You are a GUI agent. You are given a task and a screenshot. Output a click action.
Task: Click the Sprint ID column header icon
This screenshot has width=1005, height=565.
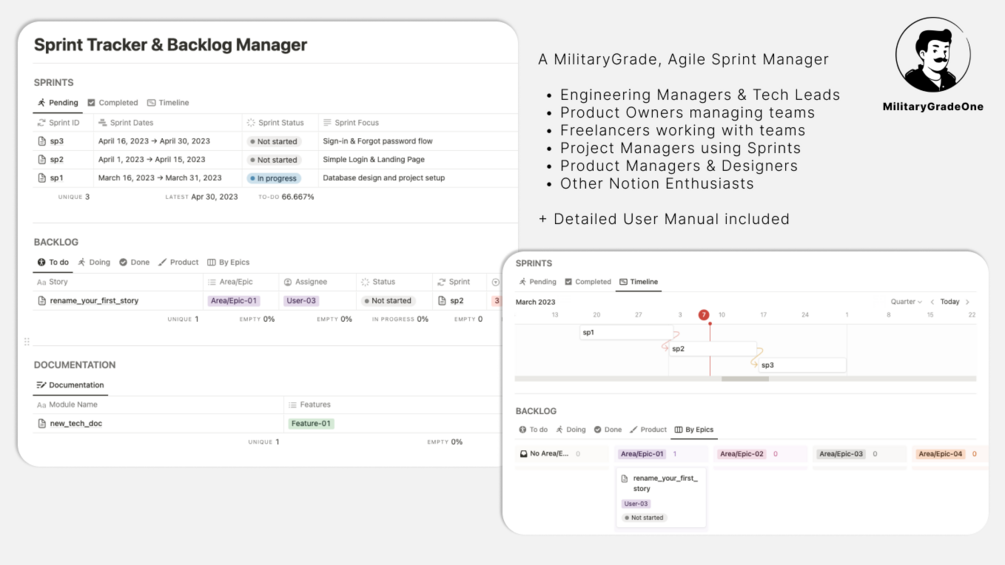[42, 123]
